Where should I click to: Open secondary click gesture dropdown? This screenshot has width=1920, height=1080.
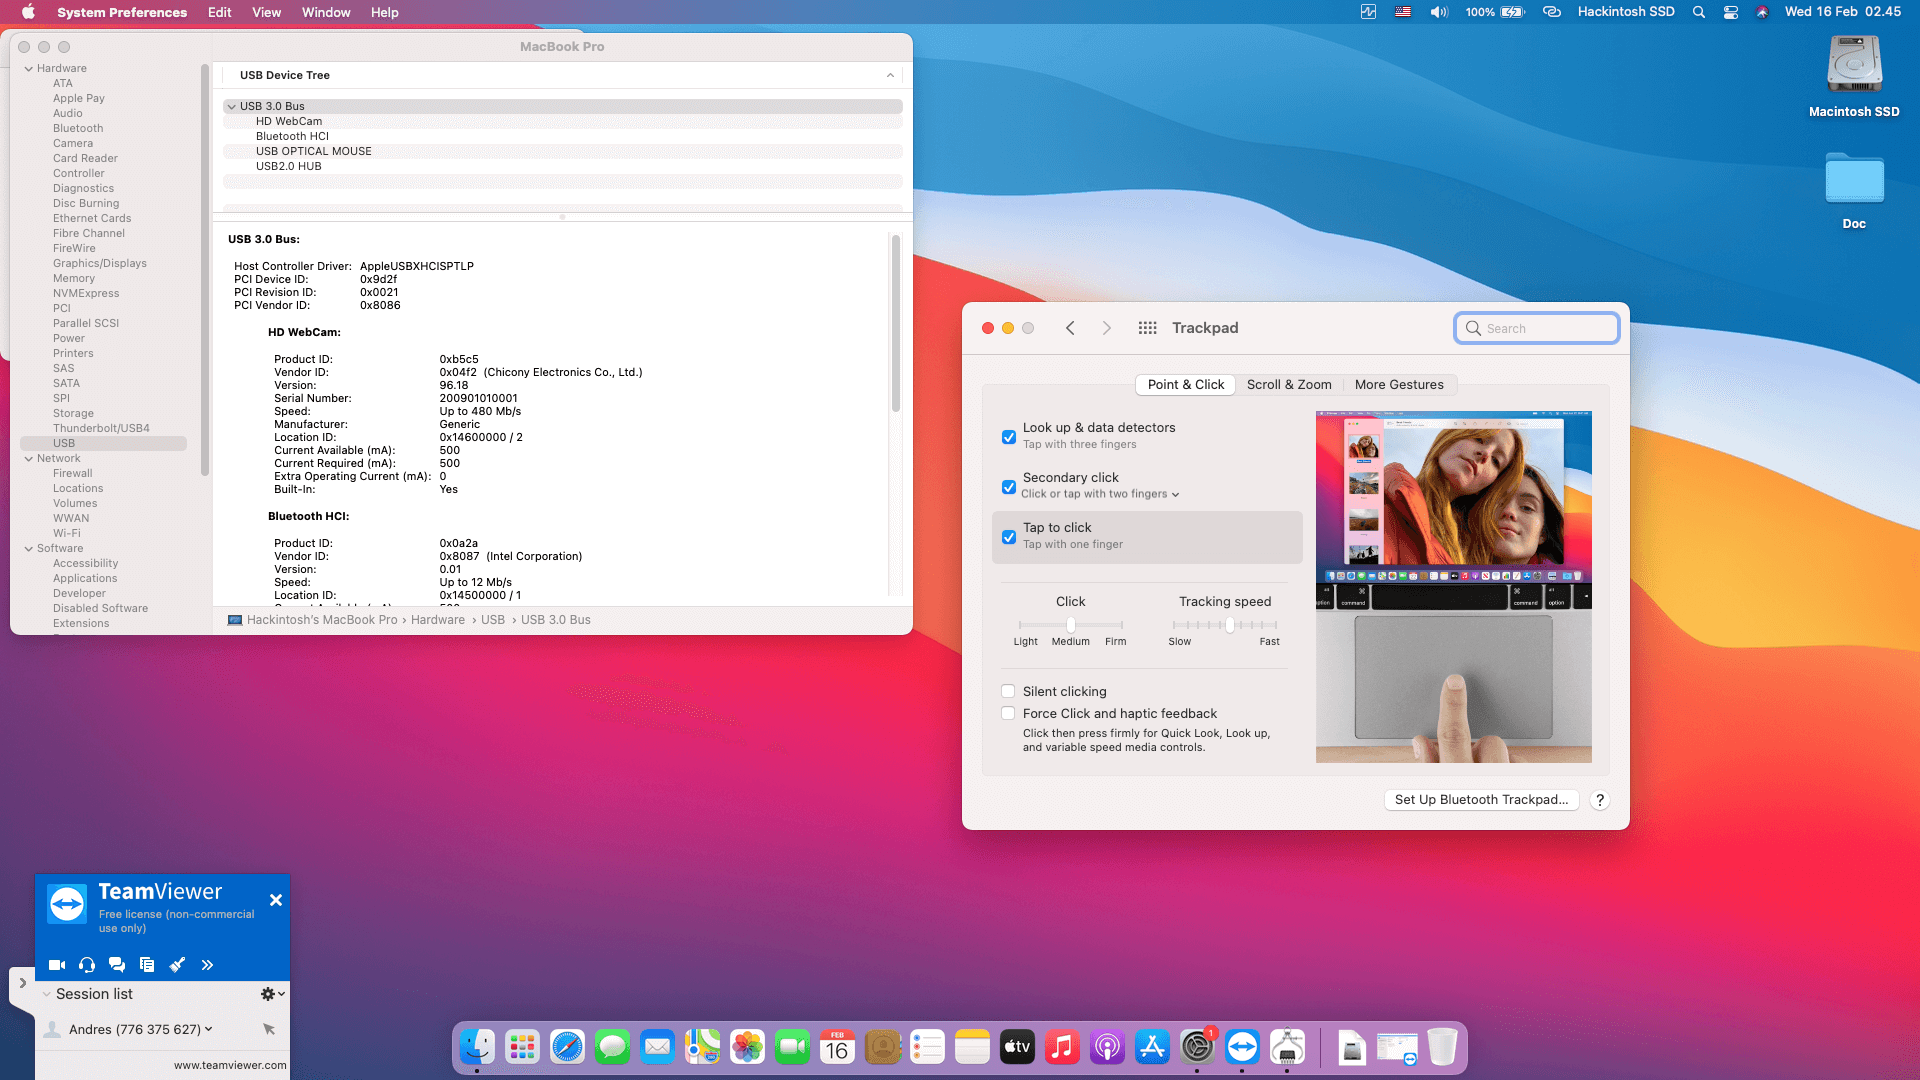[1100, 494]
